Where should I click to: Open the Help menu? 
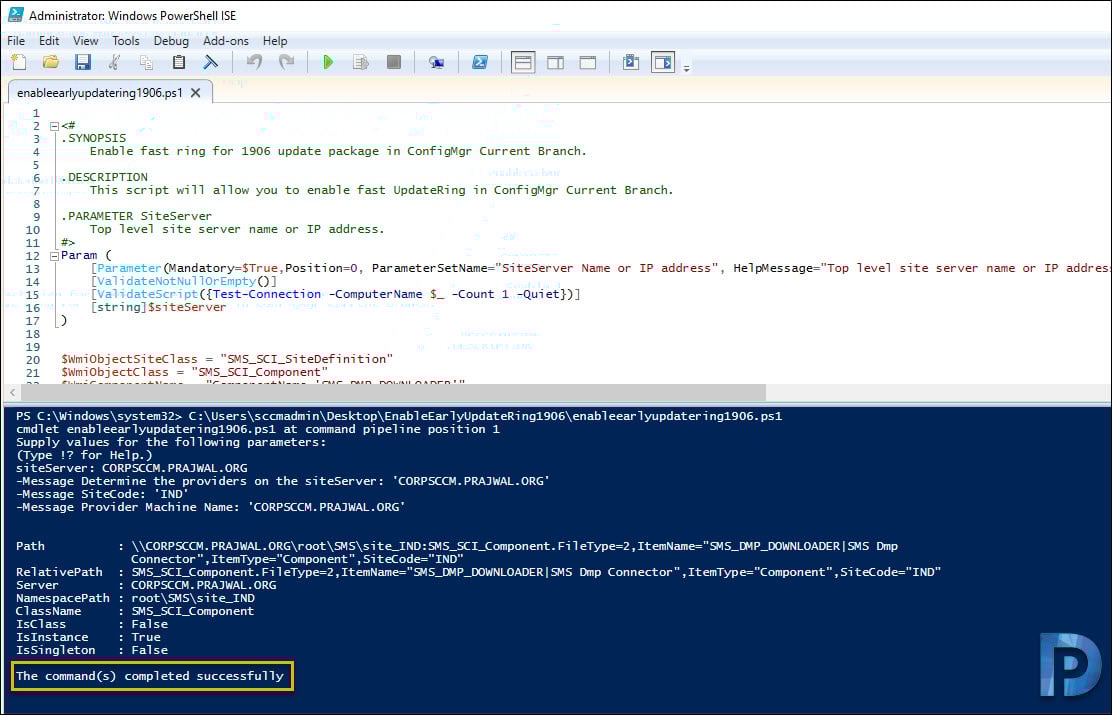point(275,41)
